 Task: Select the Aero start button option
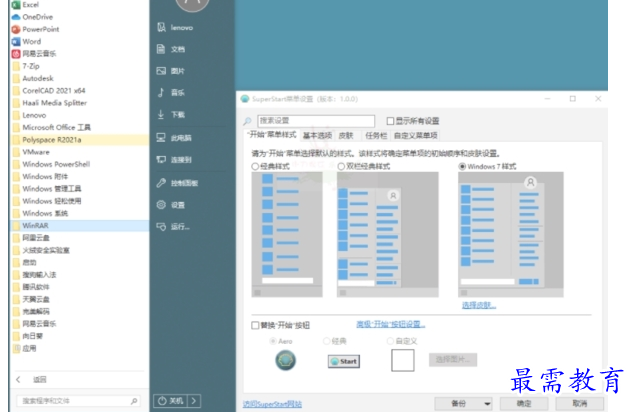[273, 341]
